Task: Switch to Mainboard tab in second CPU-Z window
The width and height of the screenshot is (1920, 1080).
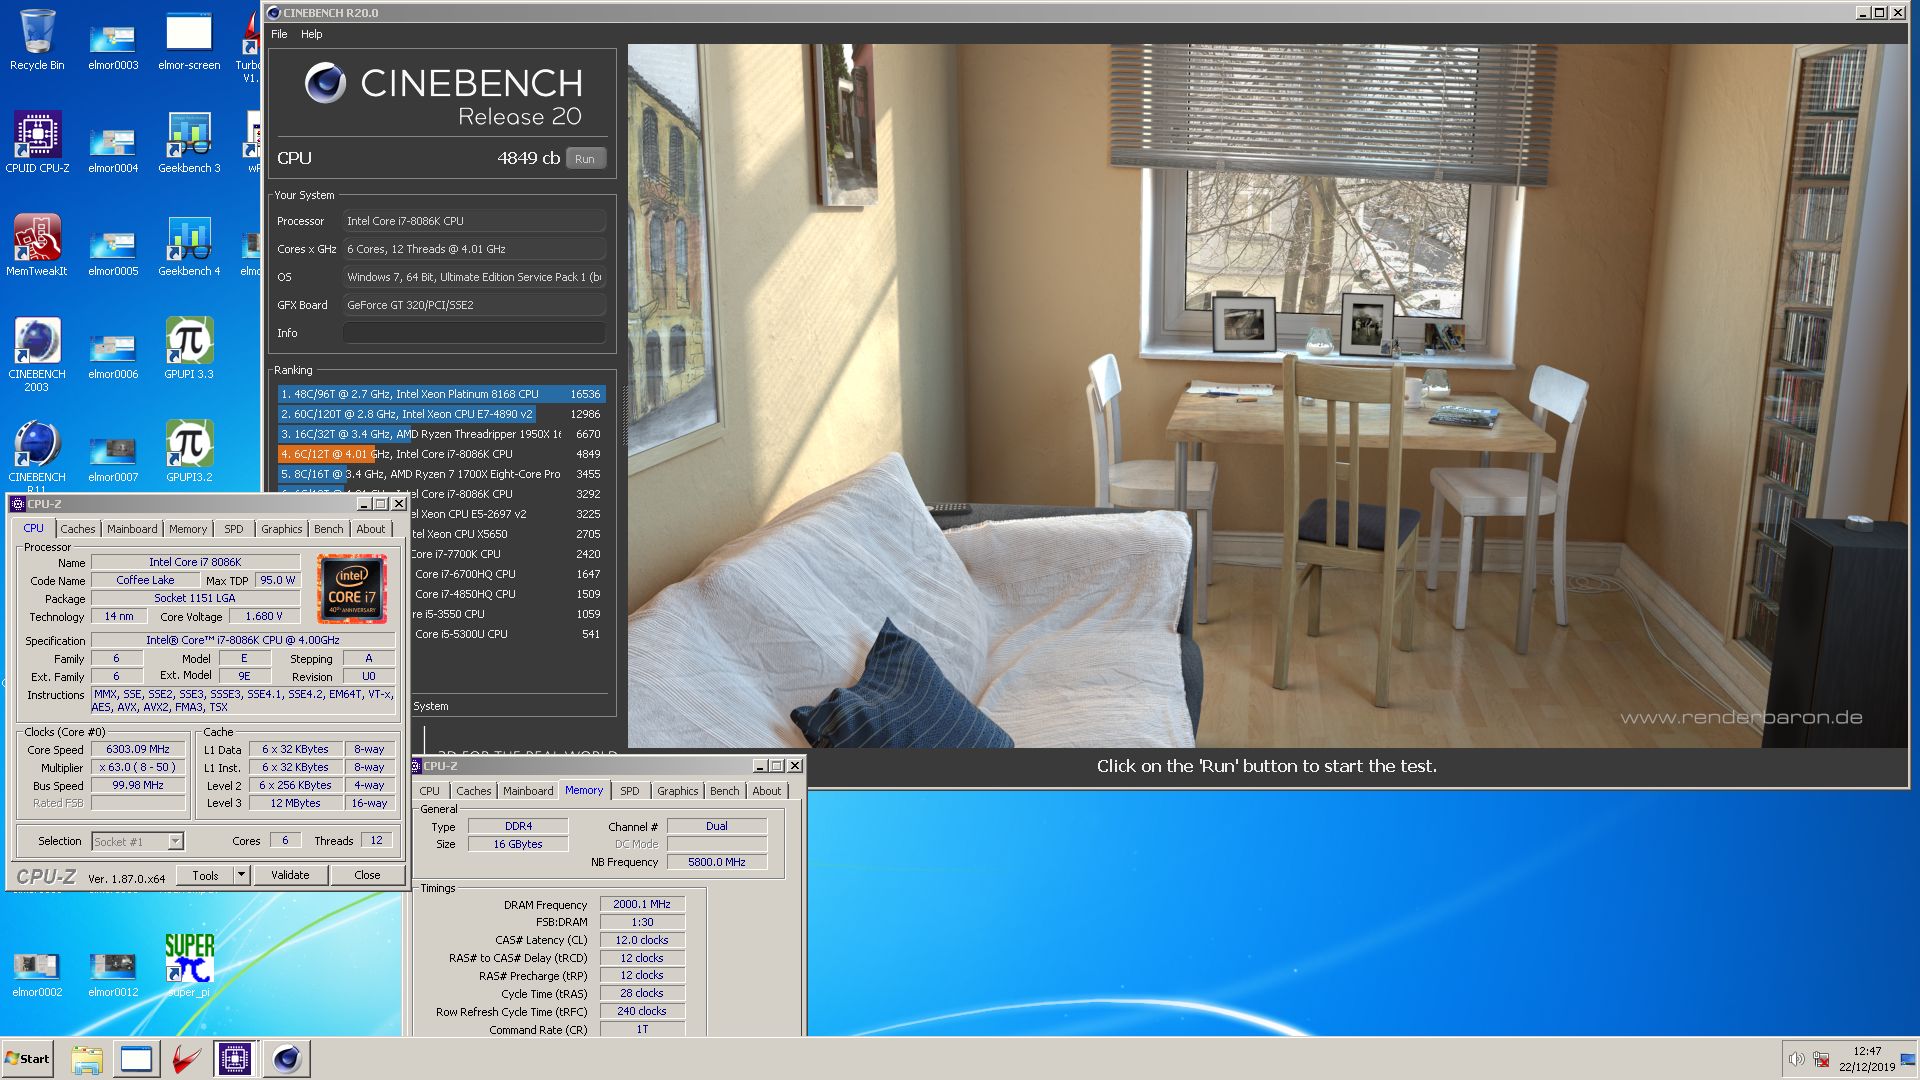Action: [x=528, y=791]
